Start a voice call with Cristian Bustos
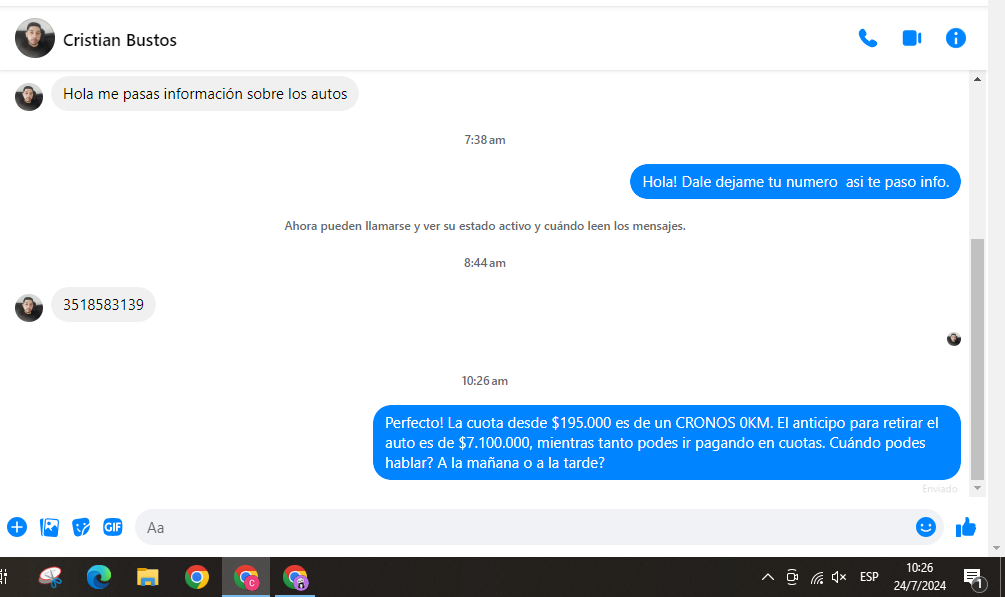This screenshot has height=597, width=1005. [868, 38]
